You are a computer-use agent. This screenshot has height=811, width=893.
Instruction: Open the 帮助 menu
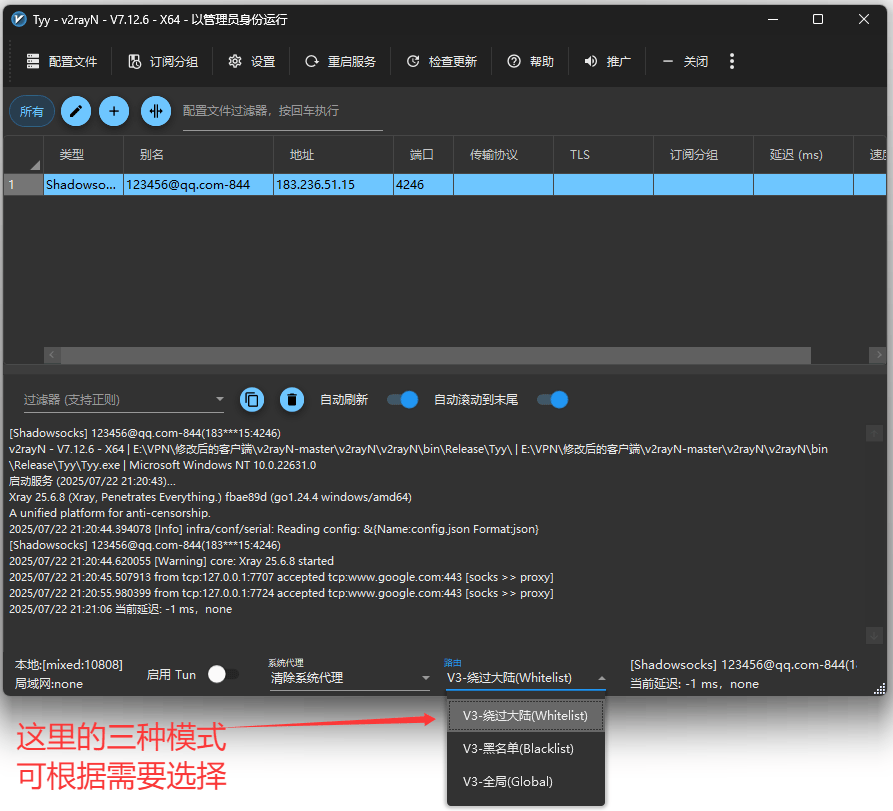530,62
